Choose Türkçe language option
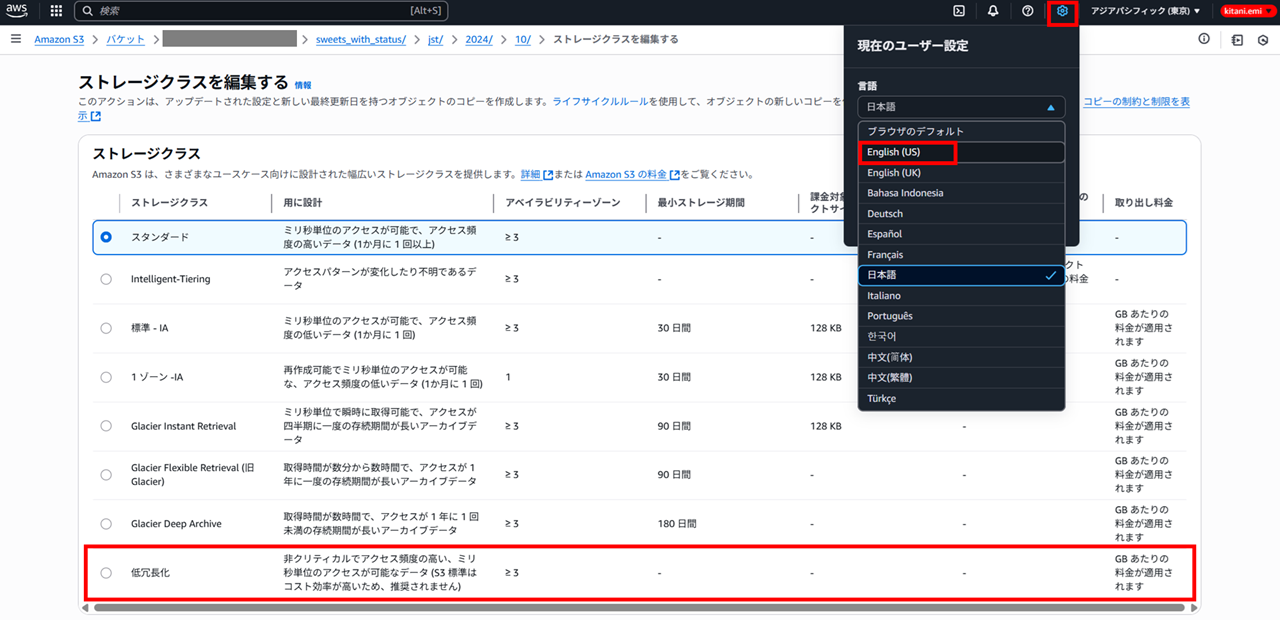1280x620 pixels. click(961, 399)
